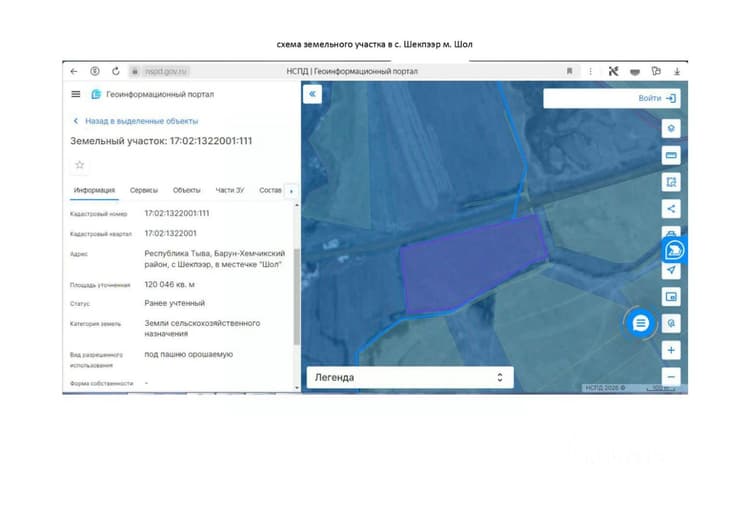750x530 pixels.
Task: Zoom out the map with minus button
Action: pos(671,377)
